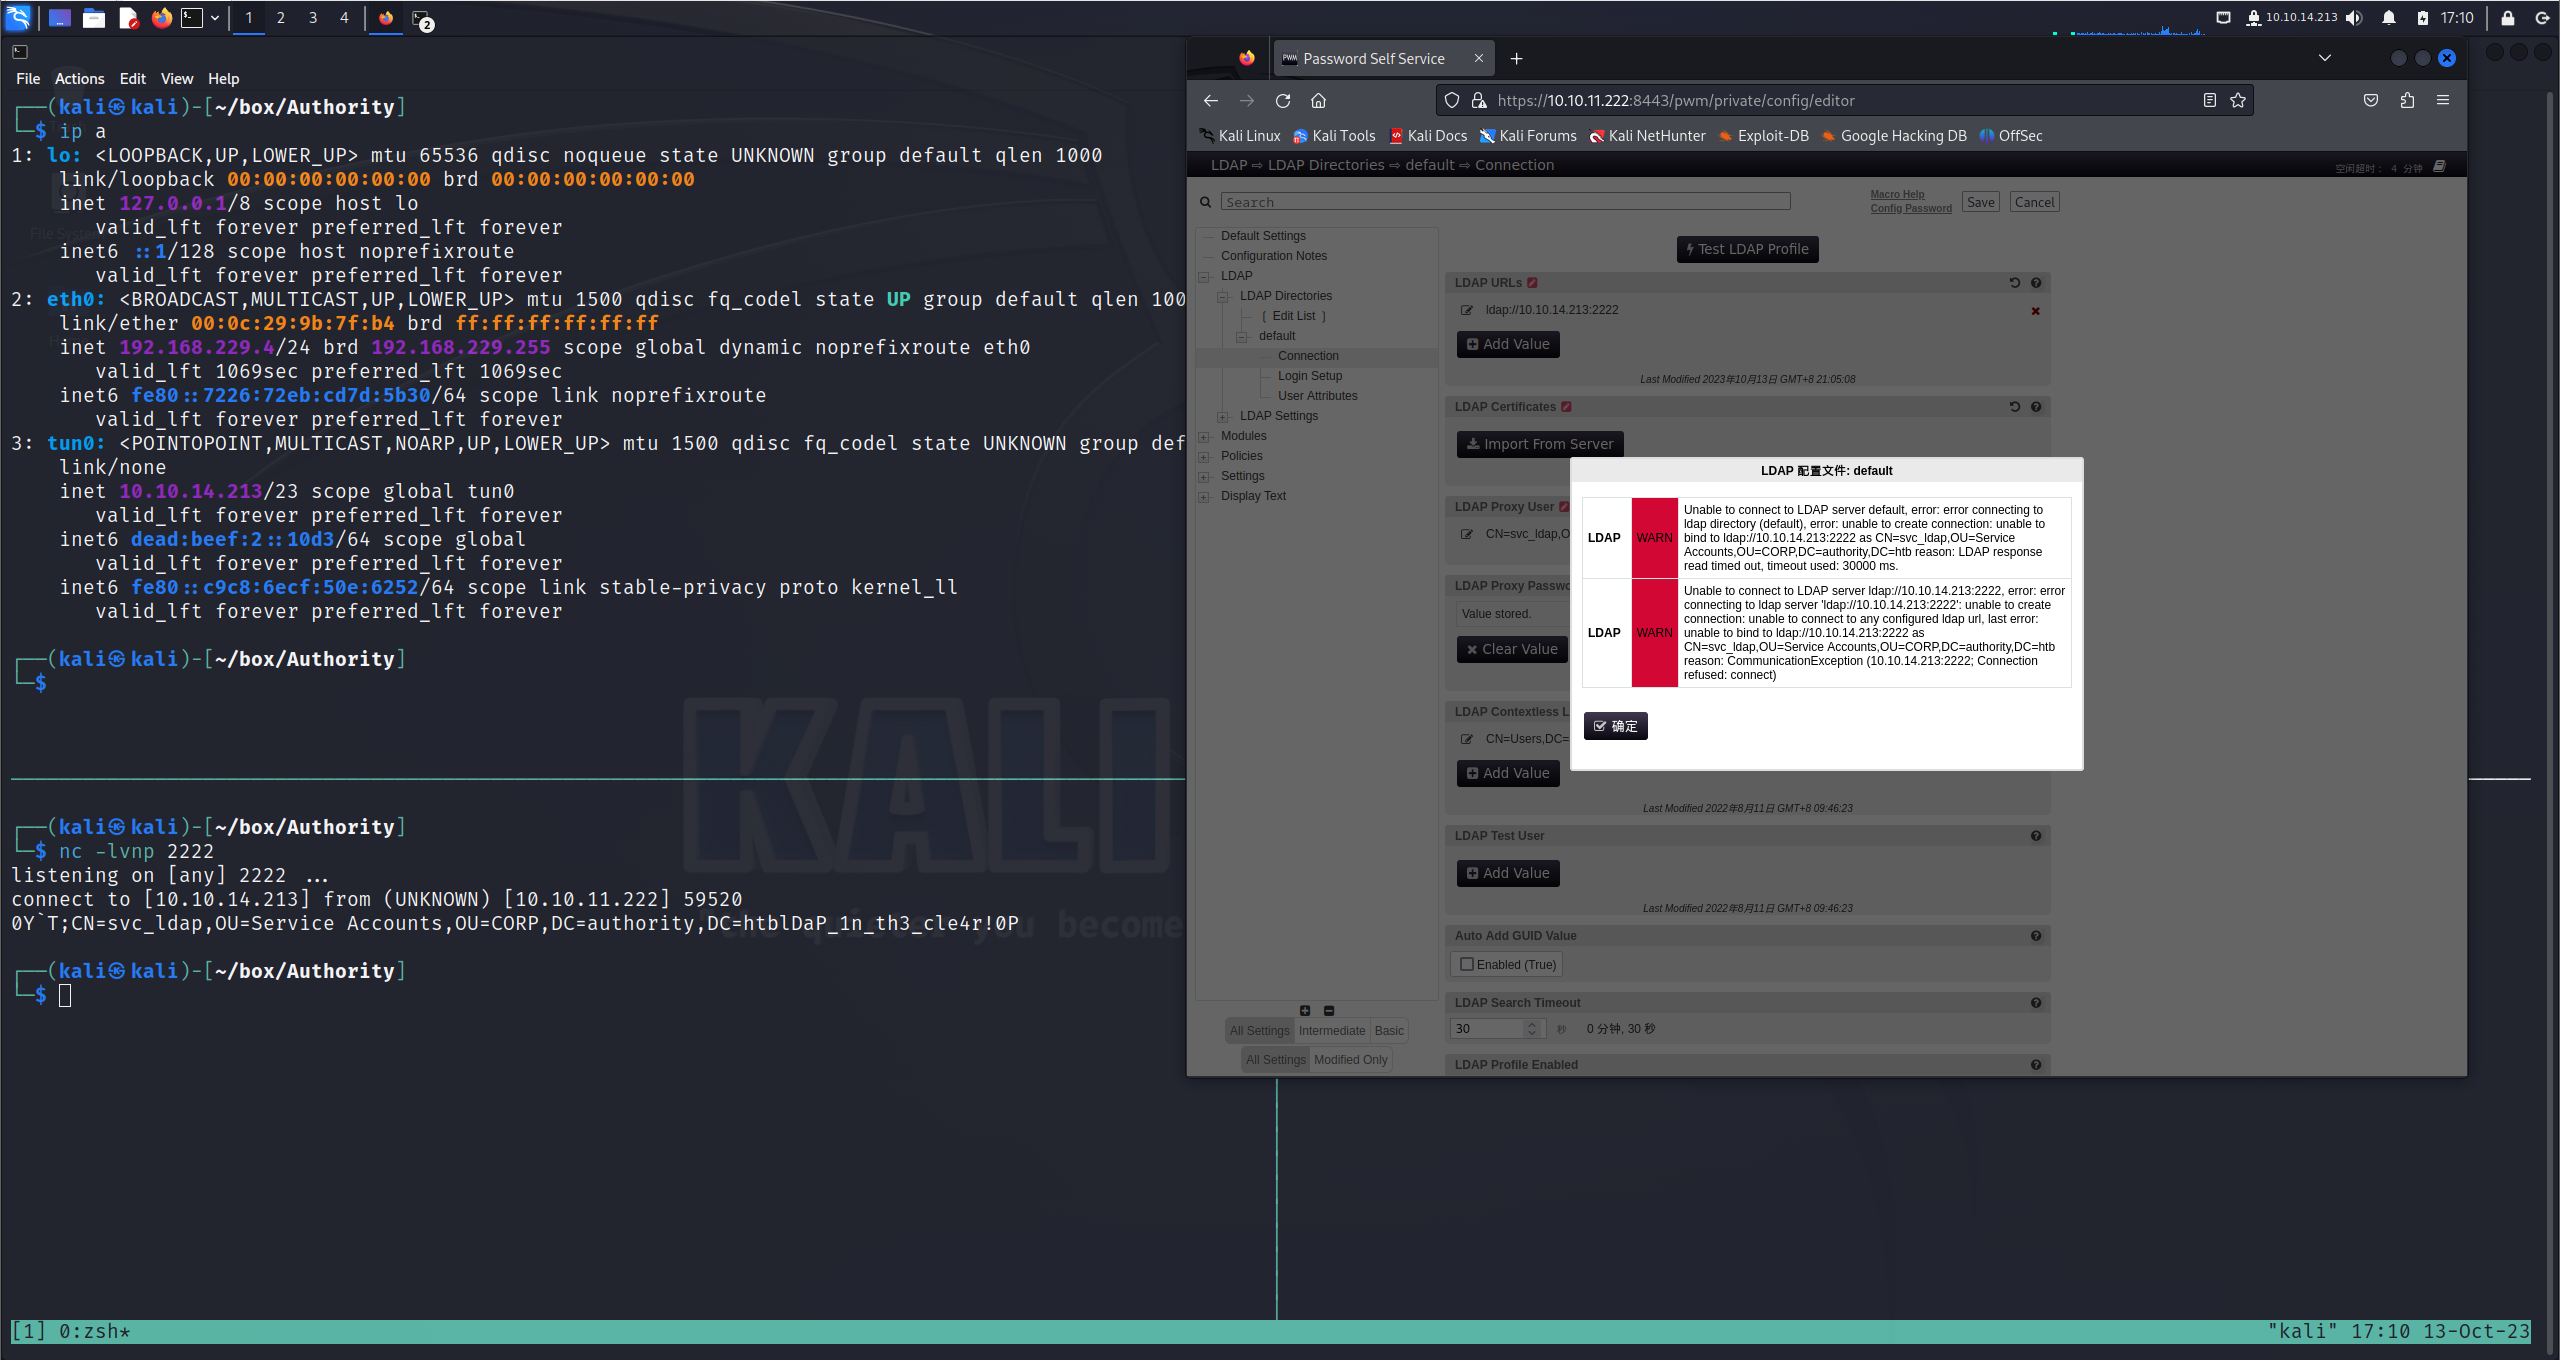Edit the ldap://10.10.14.213:2222 URL value
2560x1360 pixels.
[x=1466, y=310]
